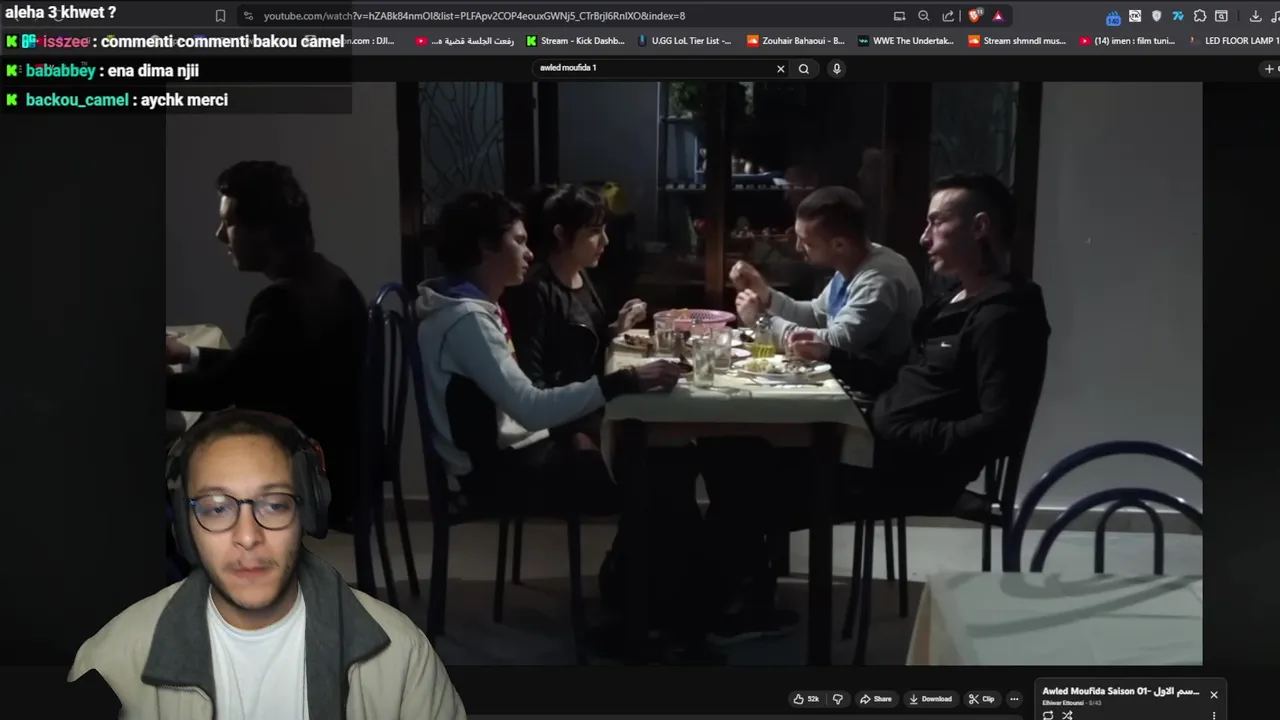Open the 'Awled Moufida Saison 01' playlist title
The height and width of the screenshot is (720, 1280).
pos(1121,691)
